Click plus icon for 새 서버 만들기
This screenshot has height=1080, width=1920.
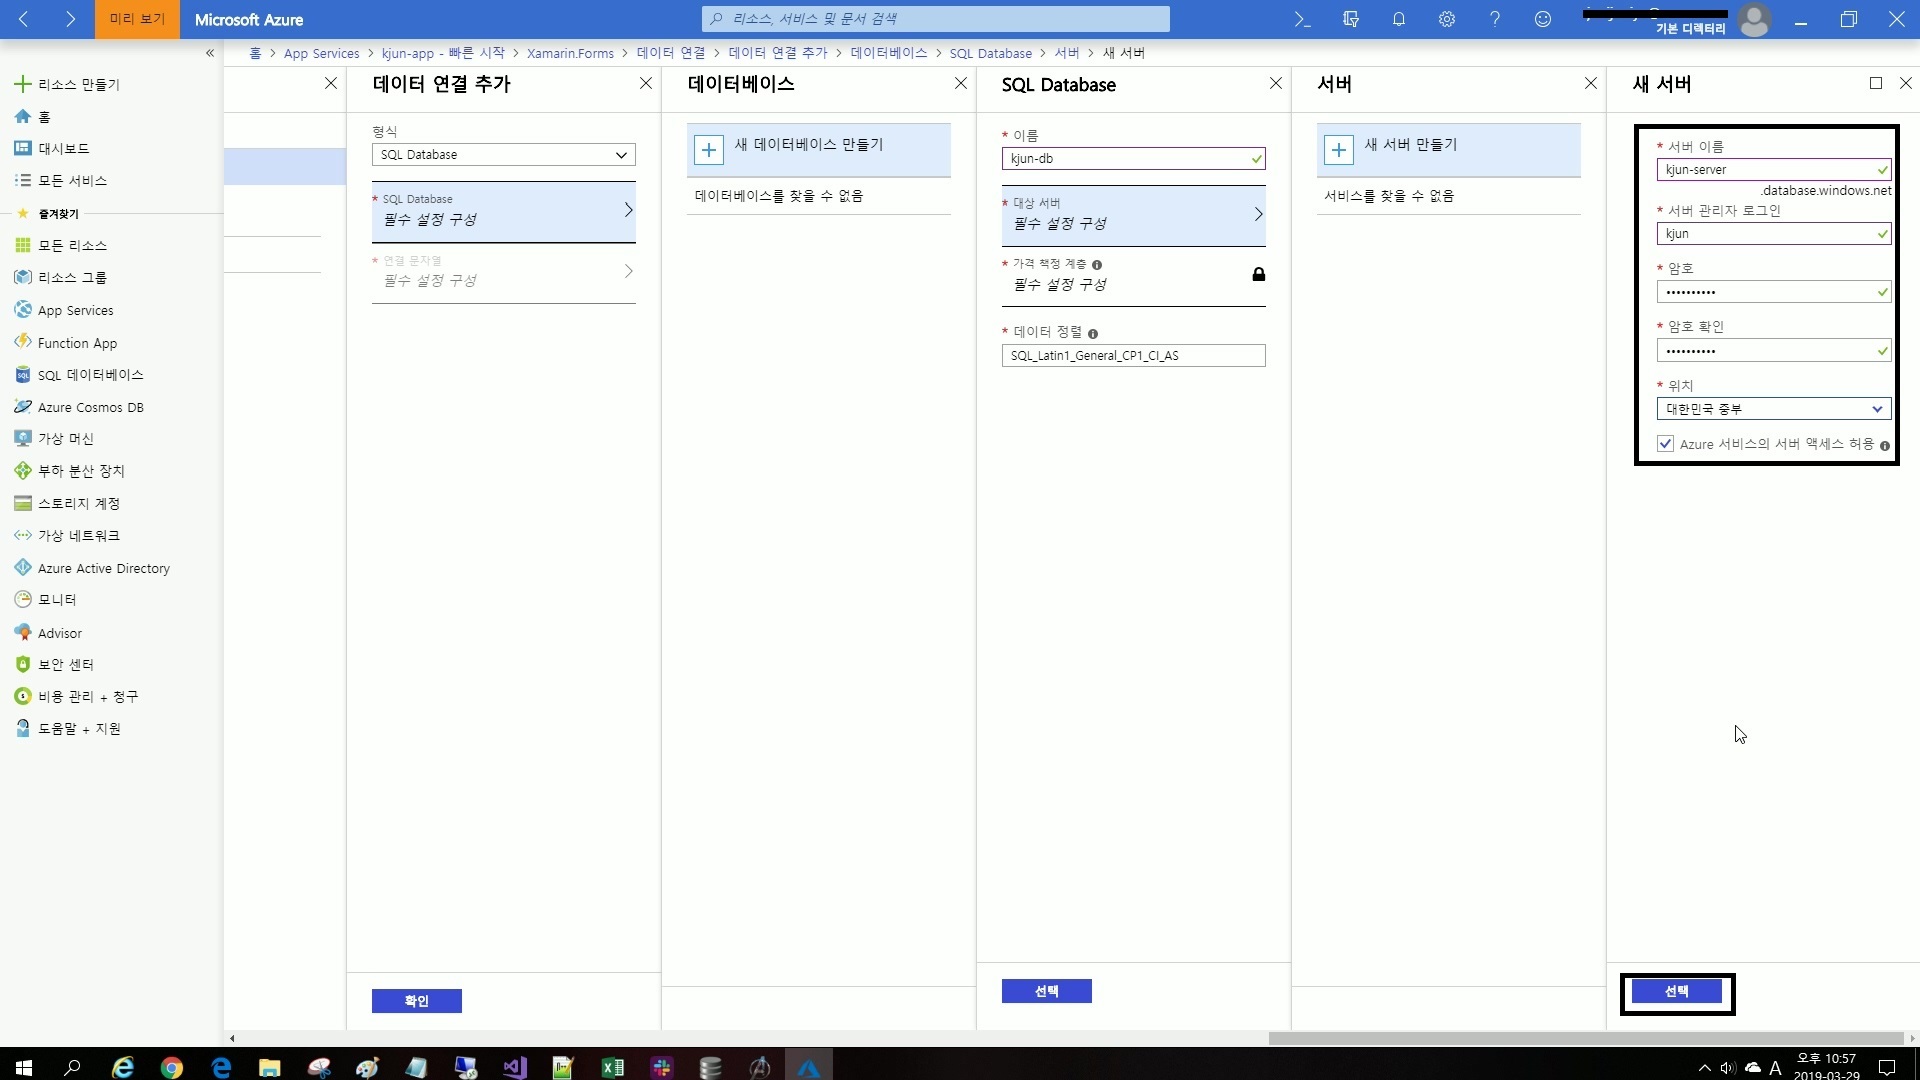(1338, 150)
